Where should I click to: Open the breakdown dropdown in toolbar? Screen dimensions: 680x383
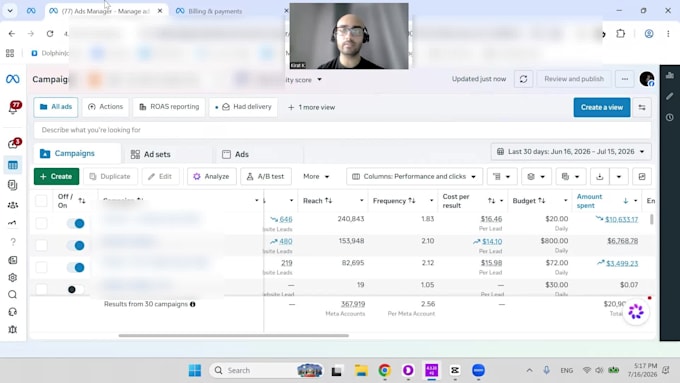click(502, 177)
